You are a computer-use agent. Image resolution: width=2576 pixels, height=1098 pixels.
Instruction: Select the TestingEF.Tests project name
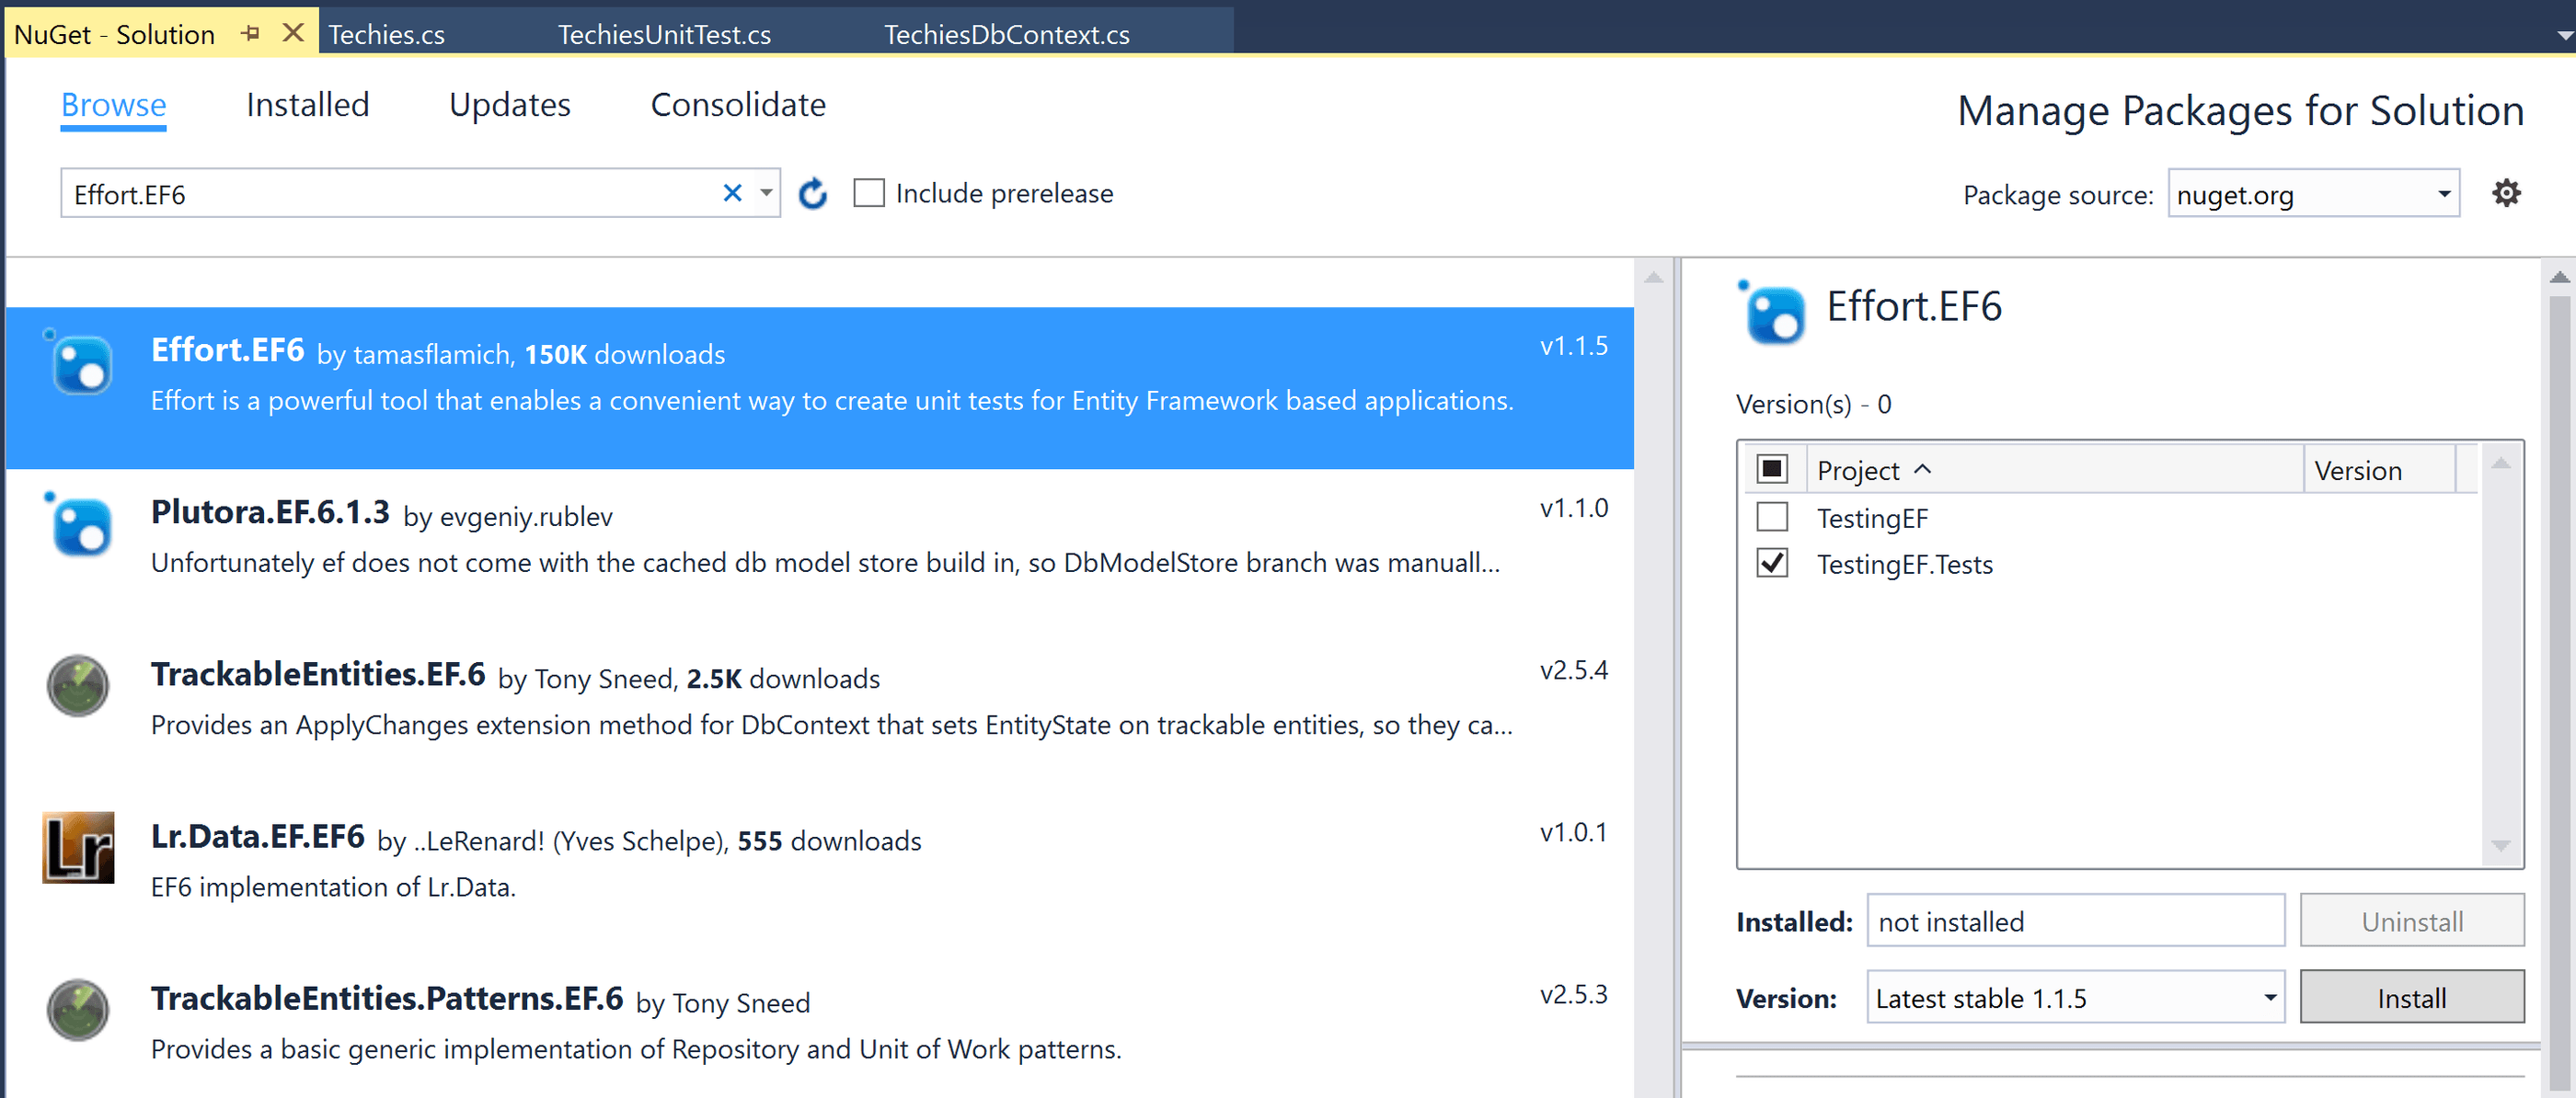pyautogui.click(x=1905, y=565)
